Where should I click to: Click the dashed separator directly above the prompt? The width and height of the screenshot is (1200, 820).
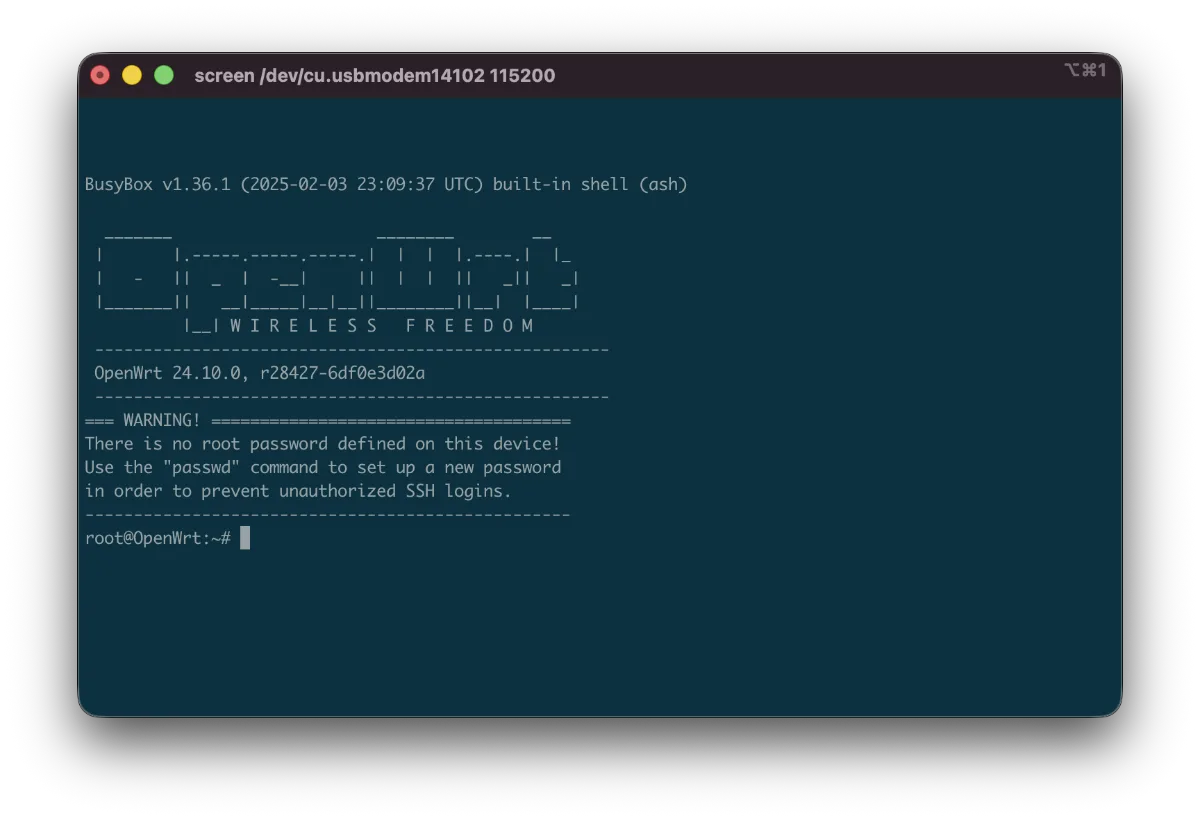coord(327,515)
